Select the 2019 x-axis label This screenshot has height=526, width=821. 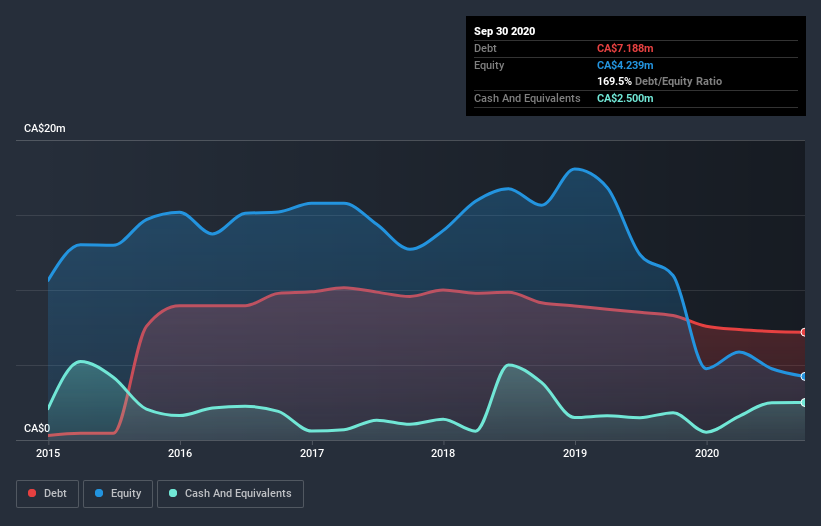[x=575, y=453]
